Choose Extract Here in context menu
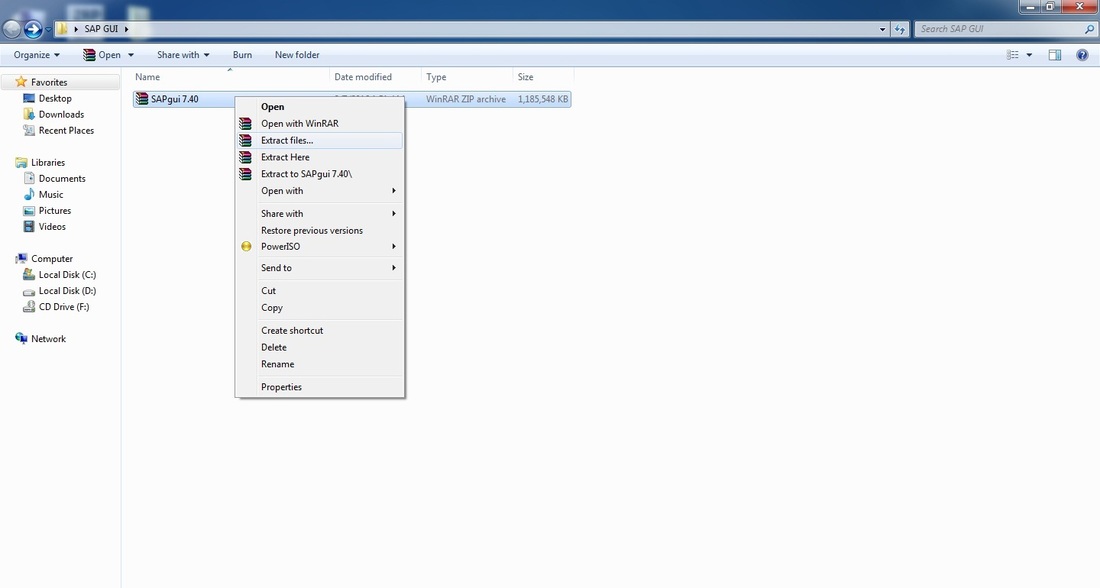 point(320,157)
